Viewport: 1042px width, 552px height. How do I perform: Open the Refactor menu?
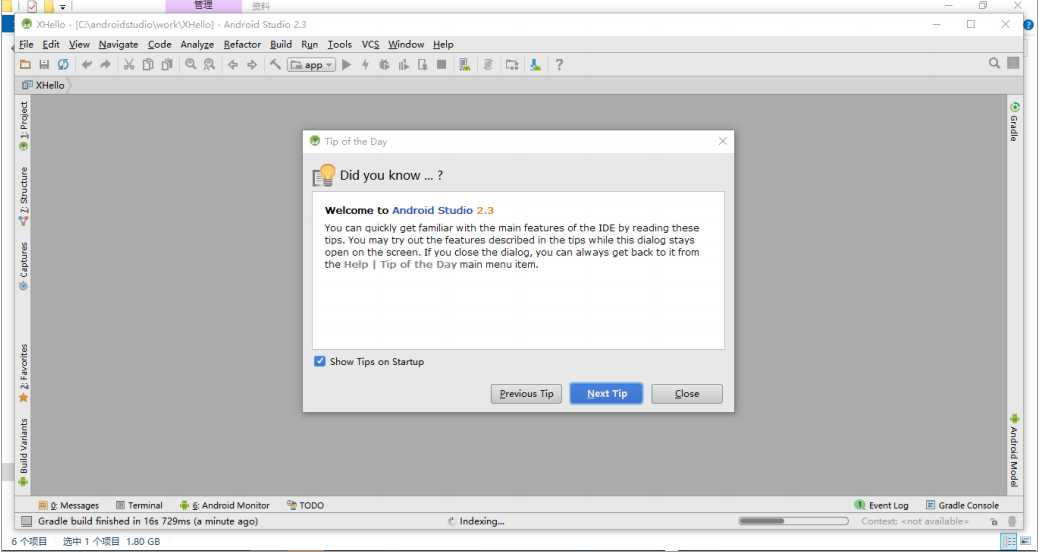pos(242,45)
